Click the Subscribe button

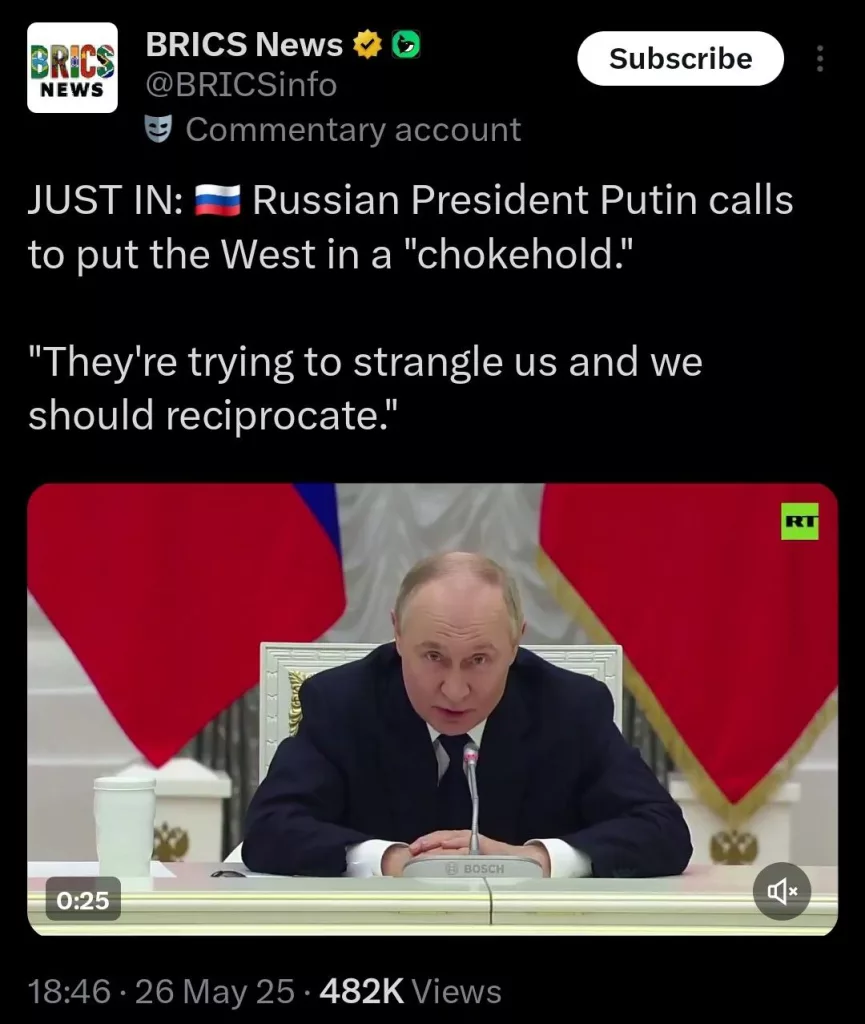coord(680,59)
